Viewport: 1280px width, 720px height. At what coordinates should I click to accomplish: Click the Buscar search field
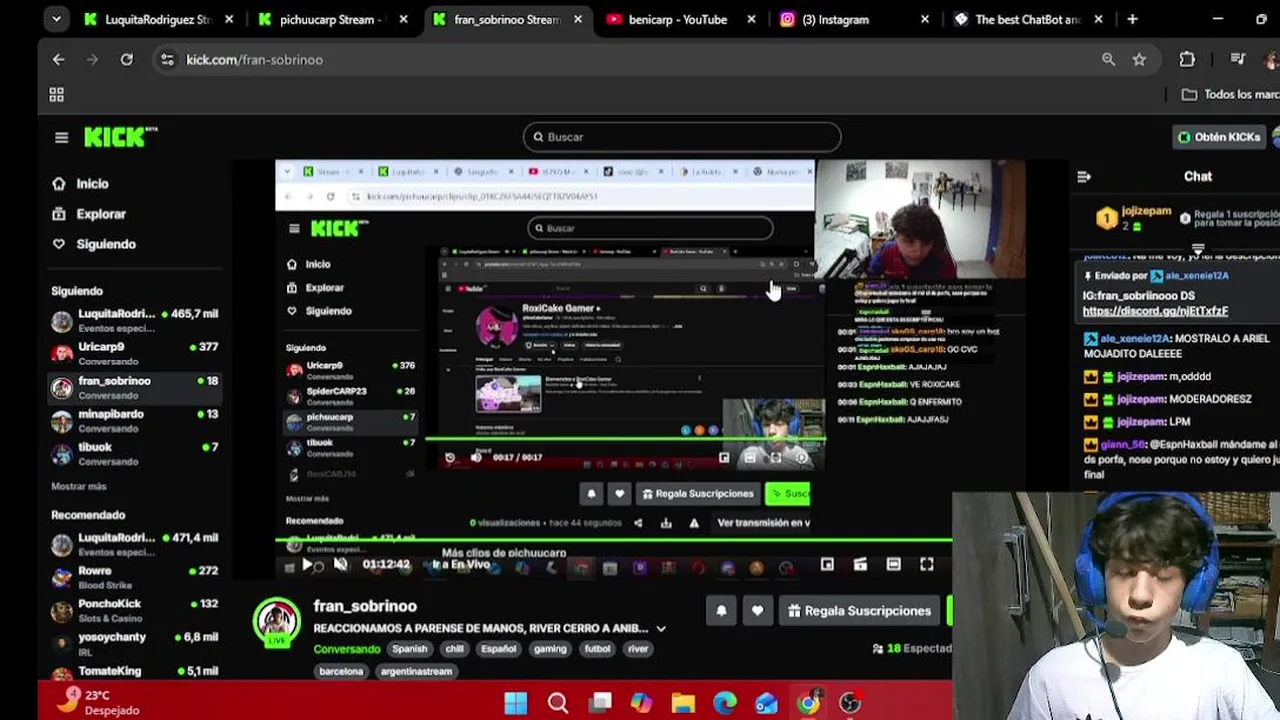(682, 137)
